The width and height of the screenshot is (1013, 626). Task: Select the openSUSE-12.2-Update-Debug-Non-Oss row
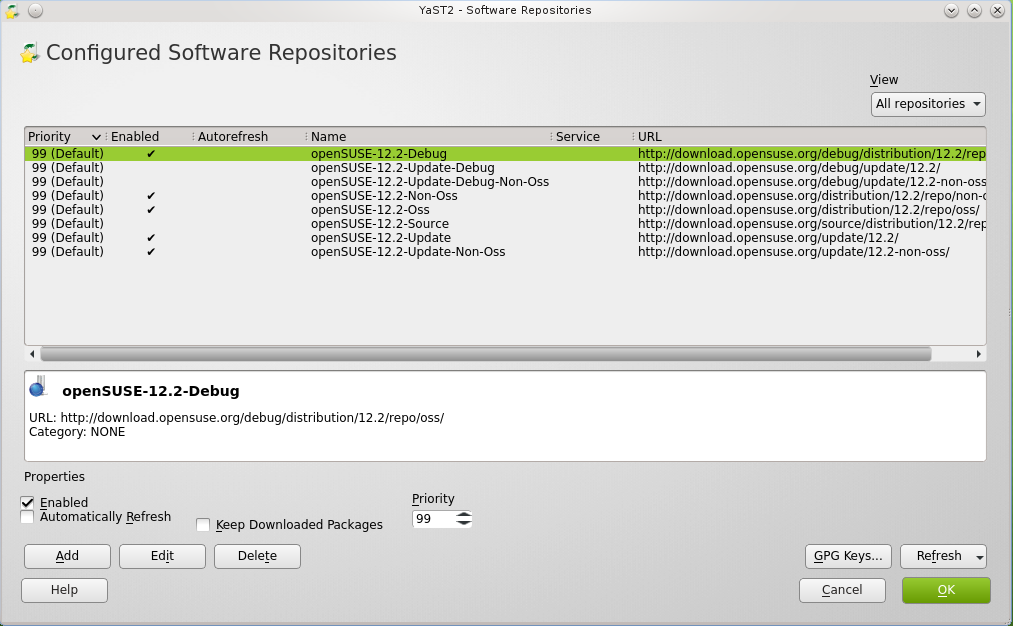pyautogui.click(x=505, y=182)
